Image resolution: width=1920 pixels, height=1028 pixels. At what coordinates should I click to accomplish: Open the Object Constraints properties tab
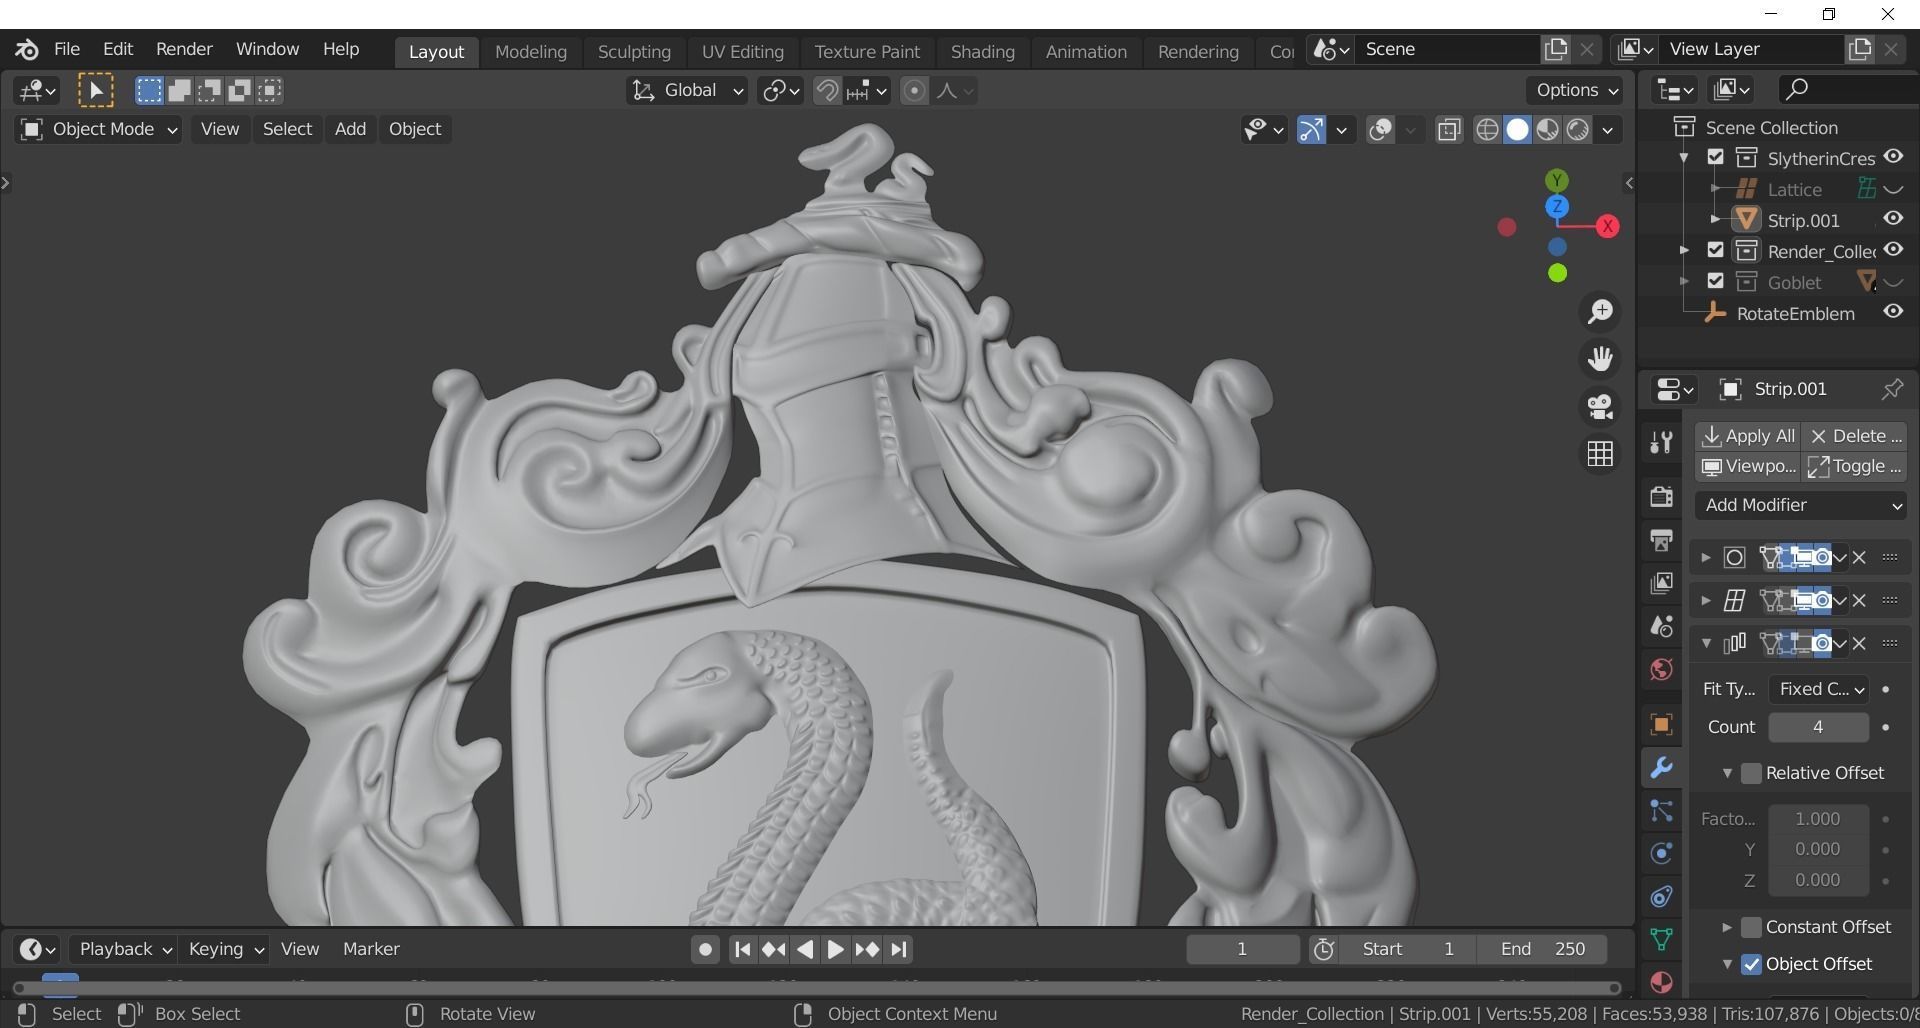(1661, 897)
